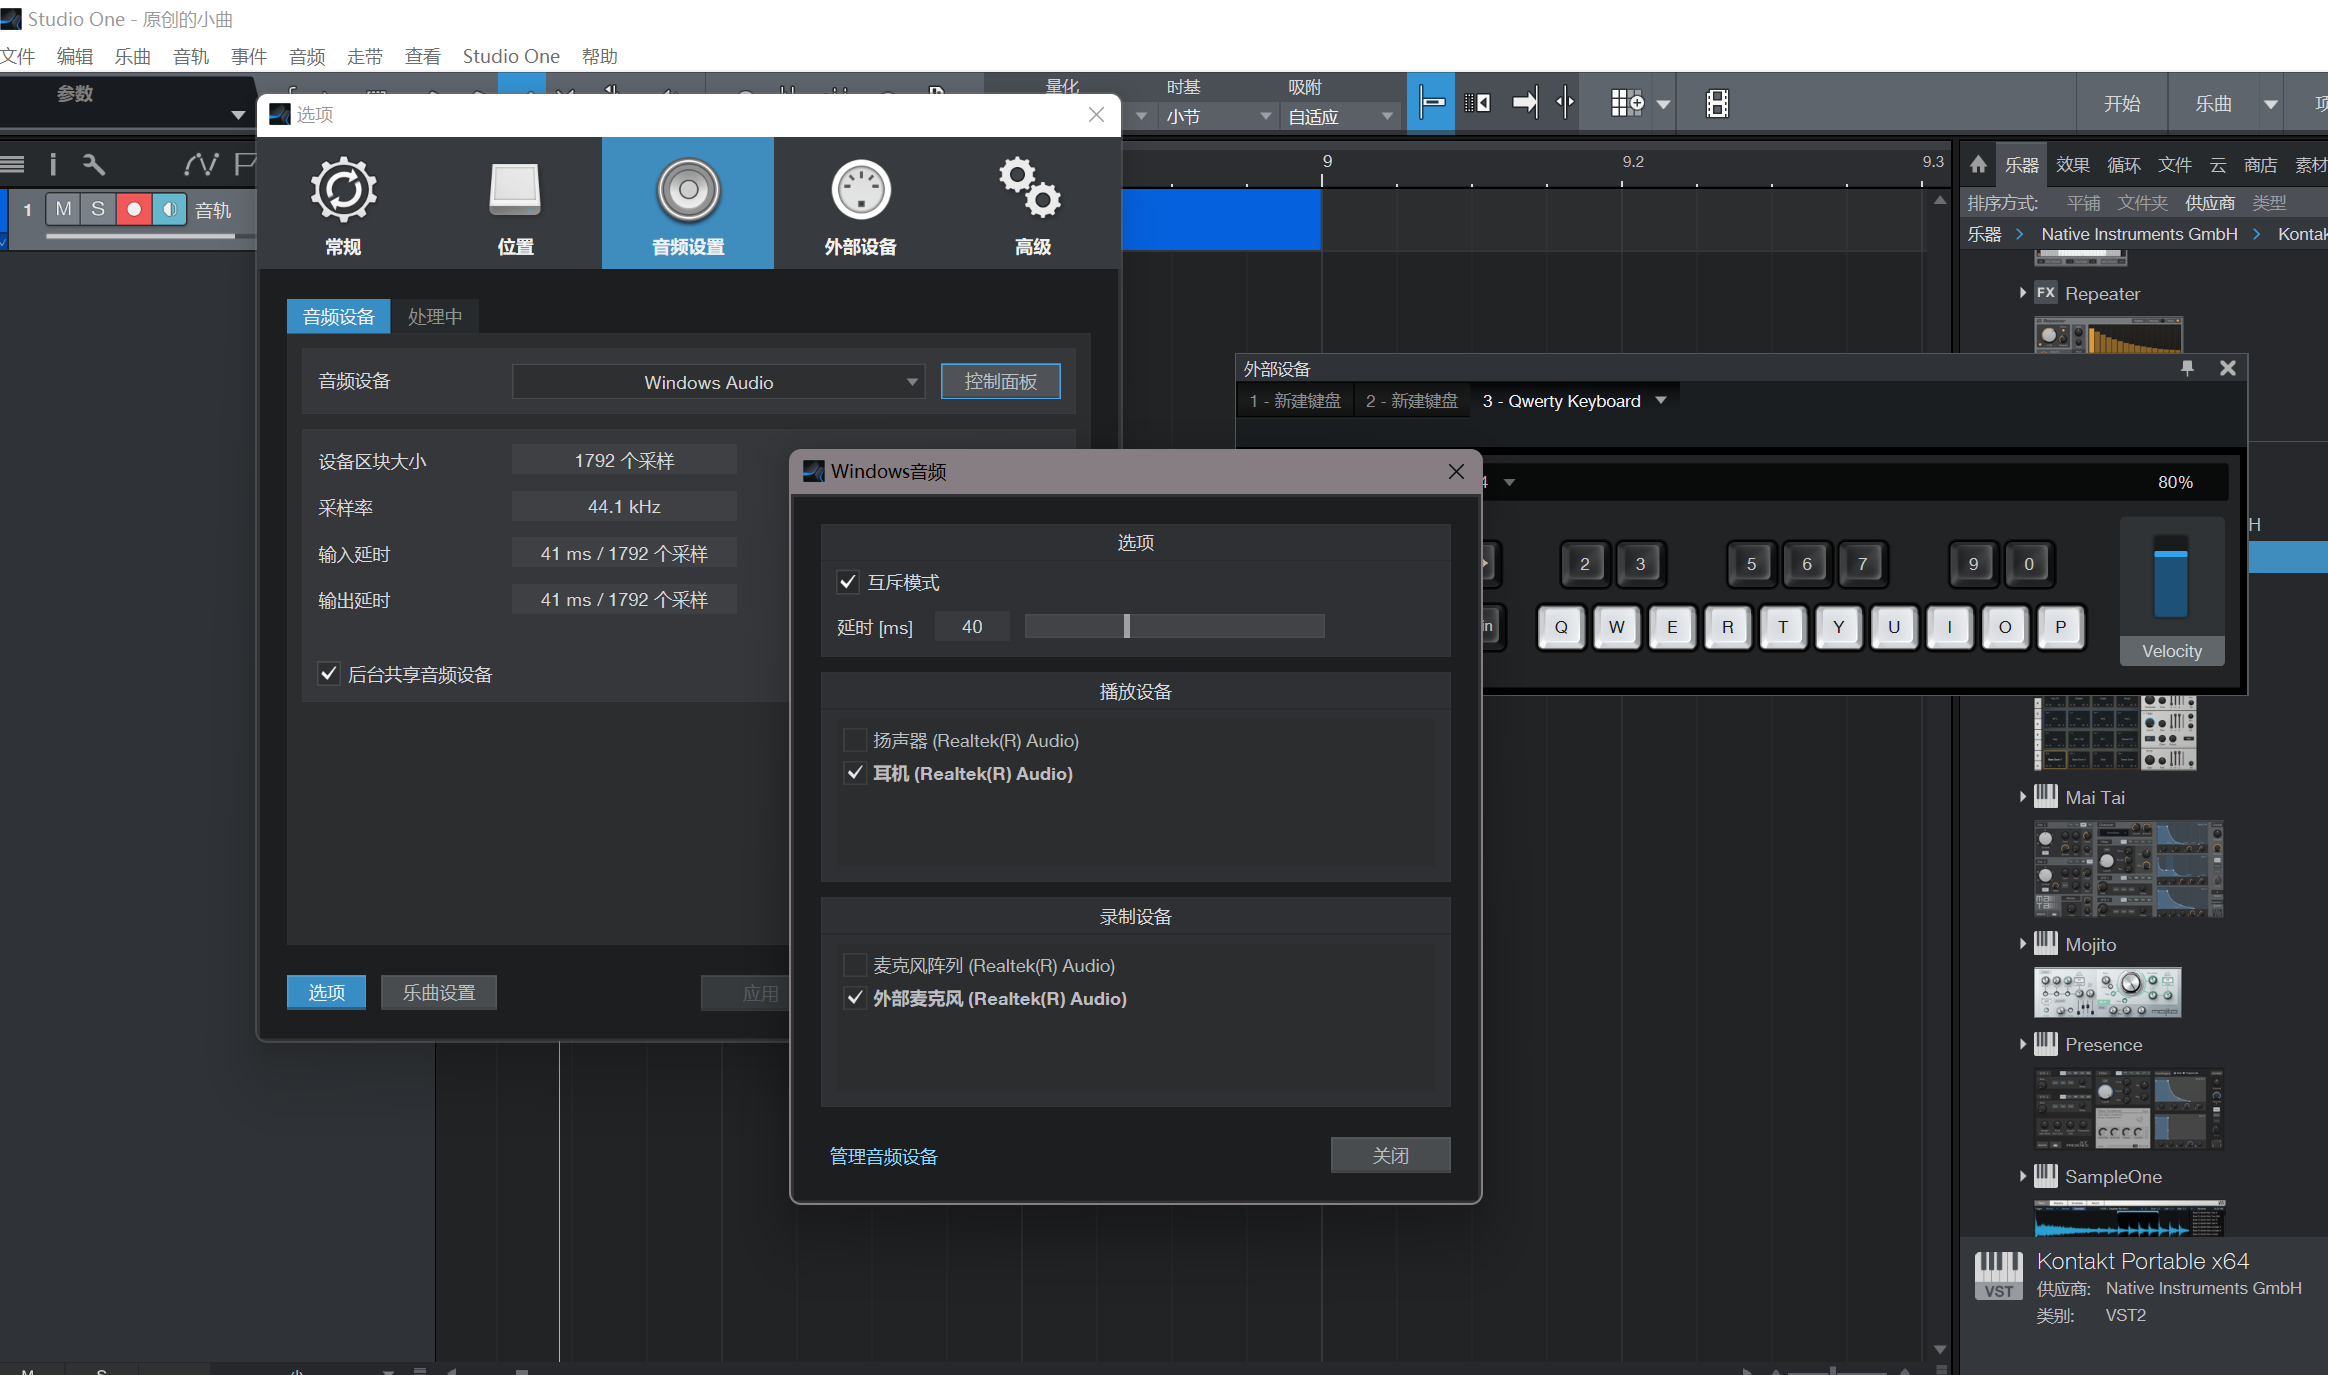Open the 小节 timebase dropdown
2328x1375 pixels.
1219,117
